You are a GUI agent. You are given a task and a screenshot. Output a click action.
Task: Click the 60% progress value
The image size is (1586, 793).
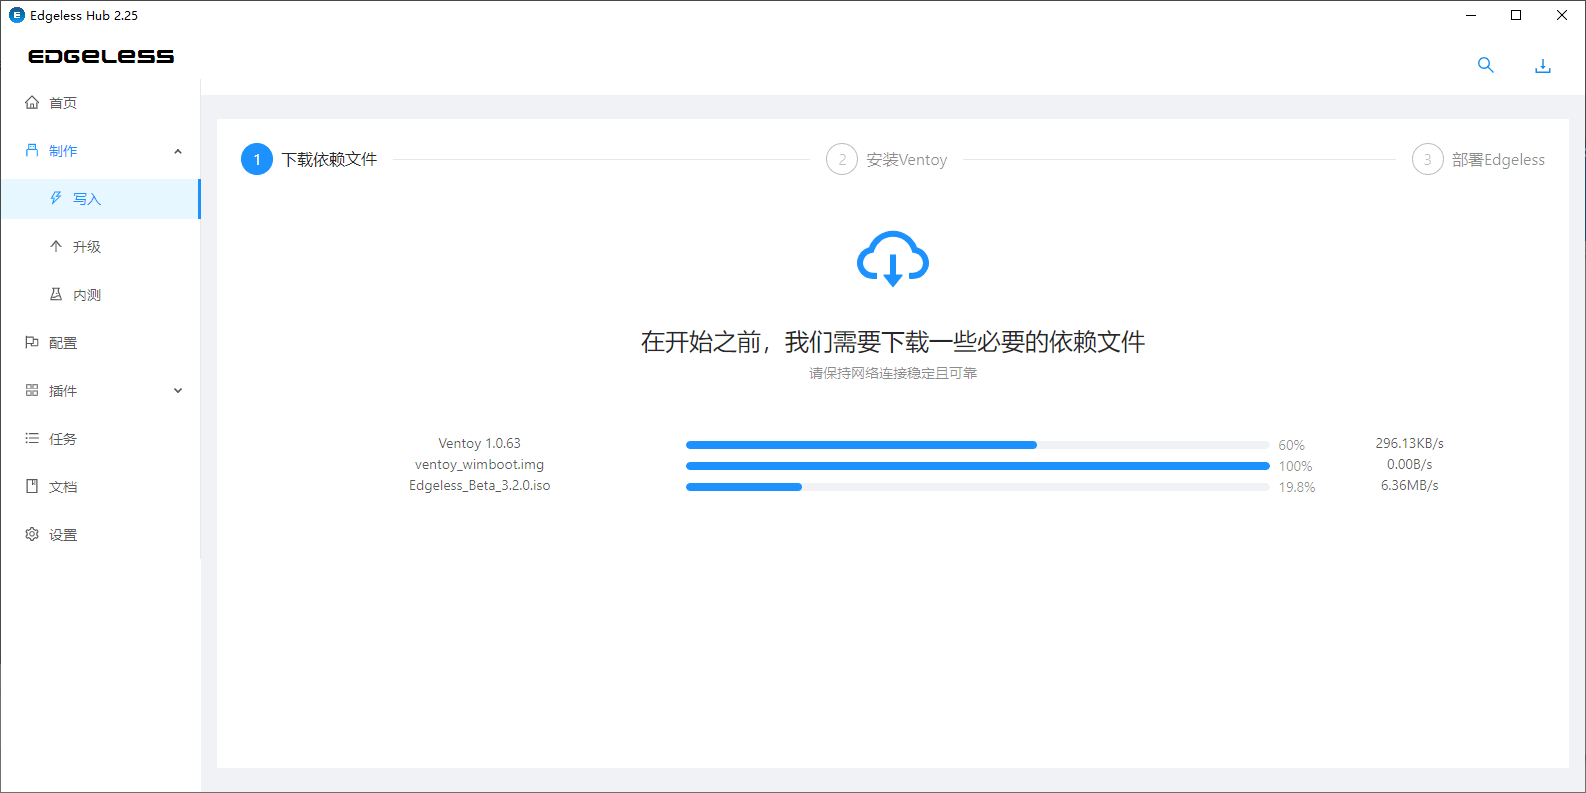1291,445
